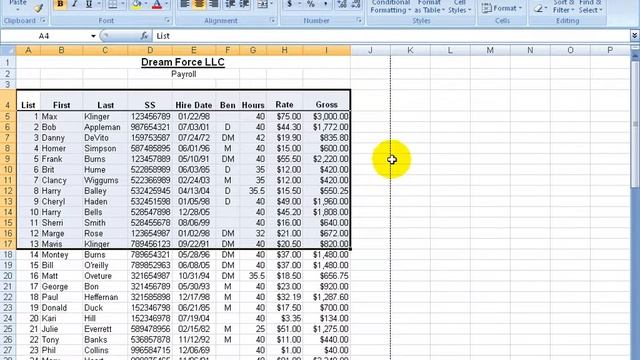Select the hire date 05/10/91

(x=194, y=159)
